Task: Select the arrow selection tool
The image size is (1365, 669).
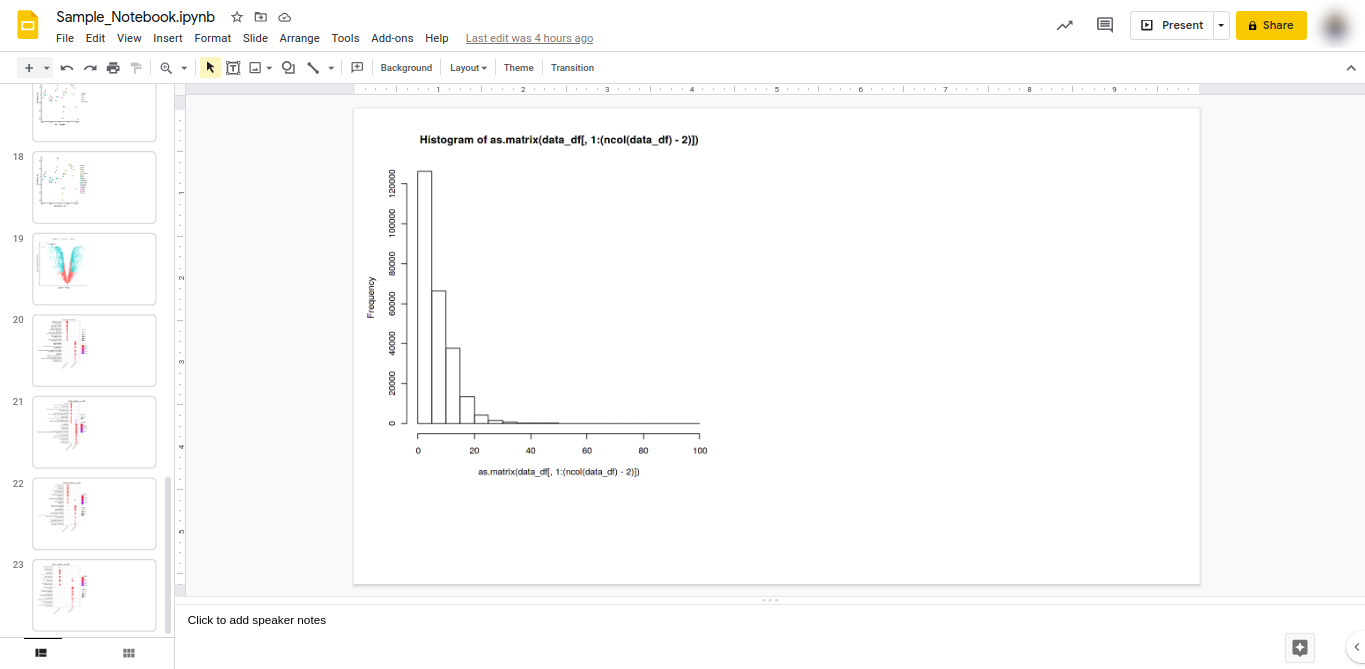Action: [209, 67]
